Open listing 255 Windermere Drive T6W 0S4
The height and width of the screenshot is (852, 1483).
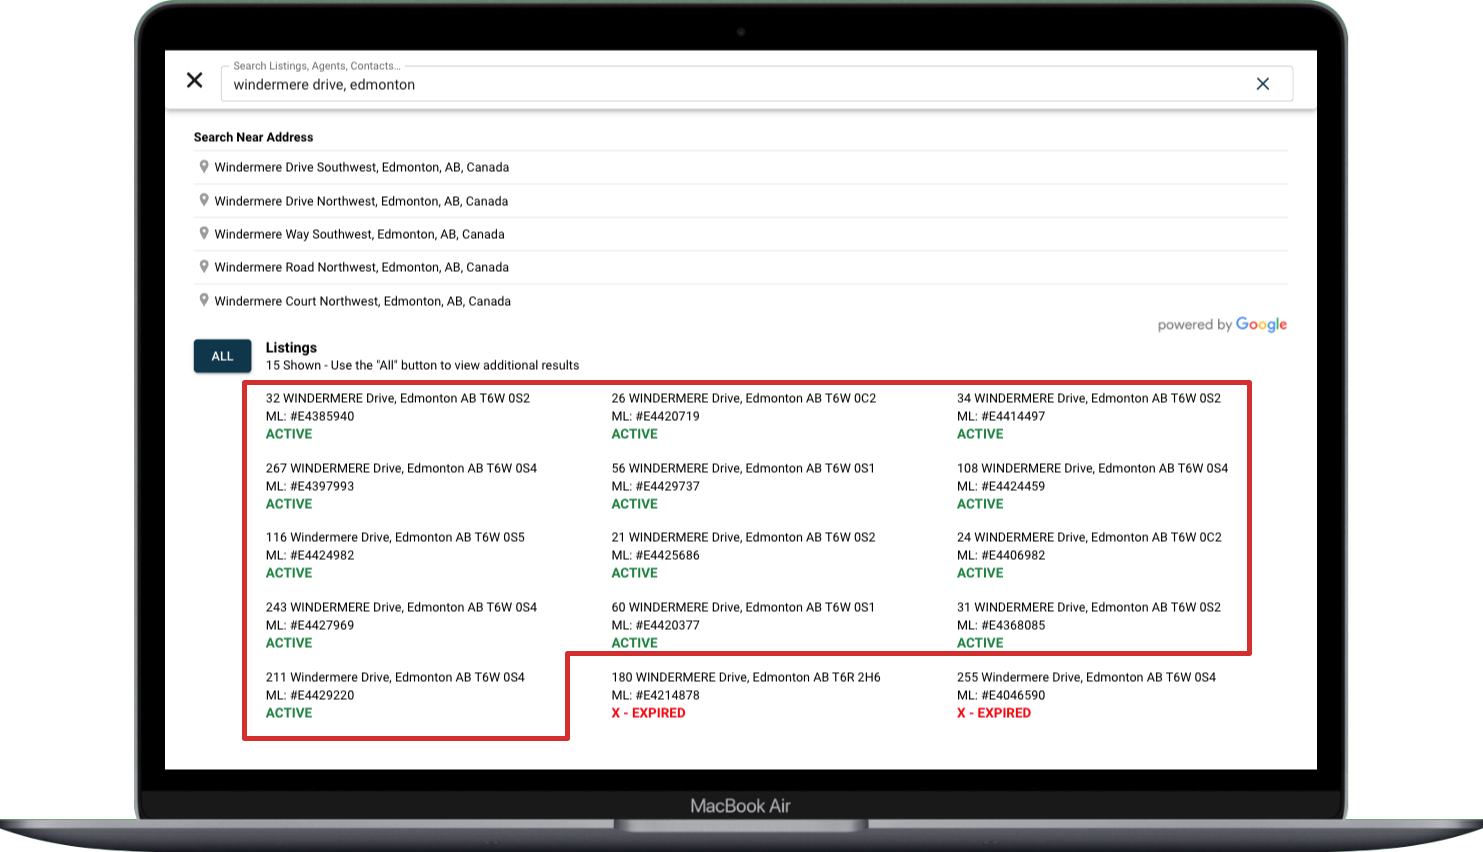point(1087,677)
